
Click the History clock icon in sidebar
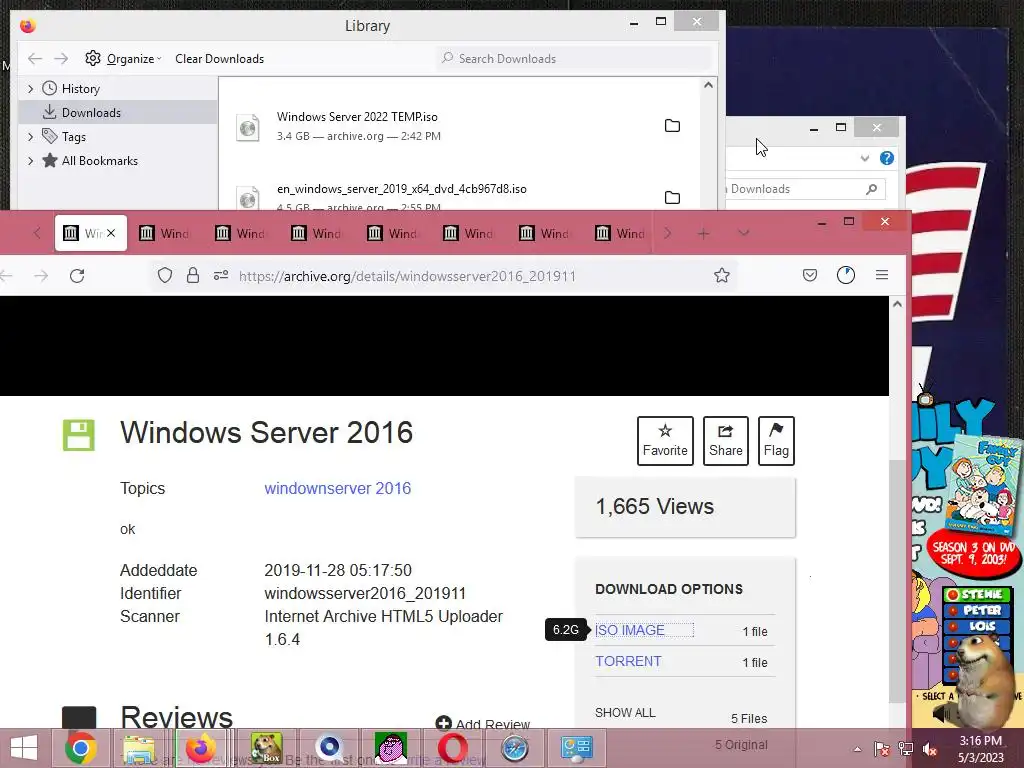[50, 88]
